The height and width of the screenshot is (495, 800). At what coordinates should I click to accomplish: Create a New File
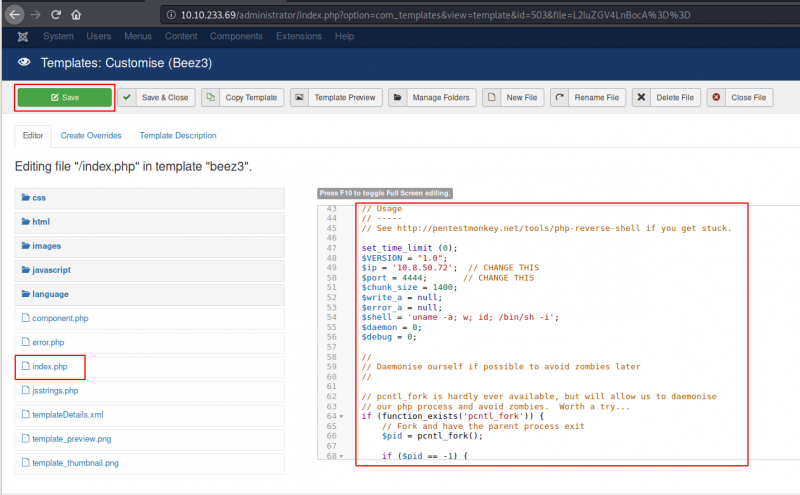click(513, 97)
